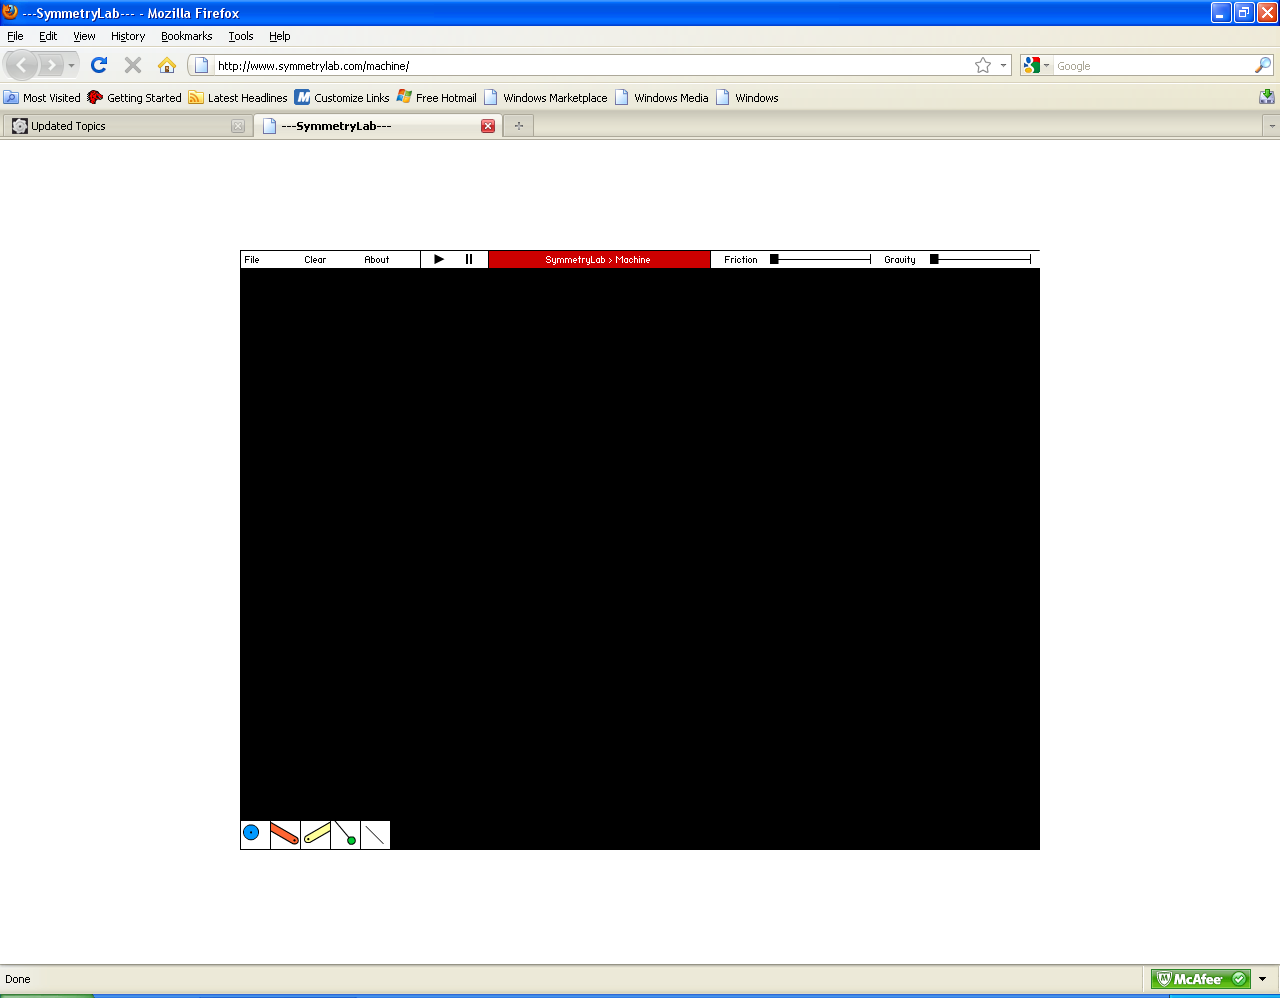Open the SymmetryLab File menu

pos(252,259)
